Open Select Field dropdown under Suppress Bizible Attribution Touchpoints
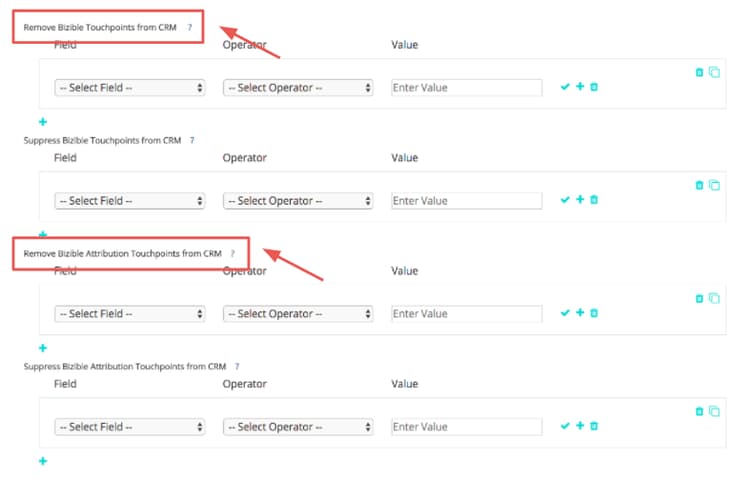The height and width of the screenshot is (479, 750). [x=130, y=426]
